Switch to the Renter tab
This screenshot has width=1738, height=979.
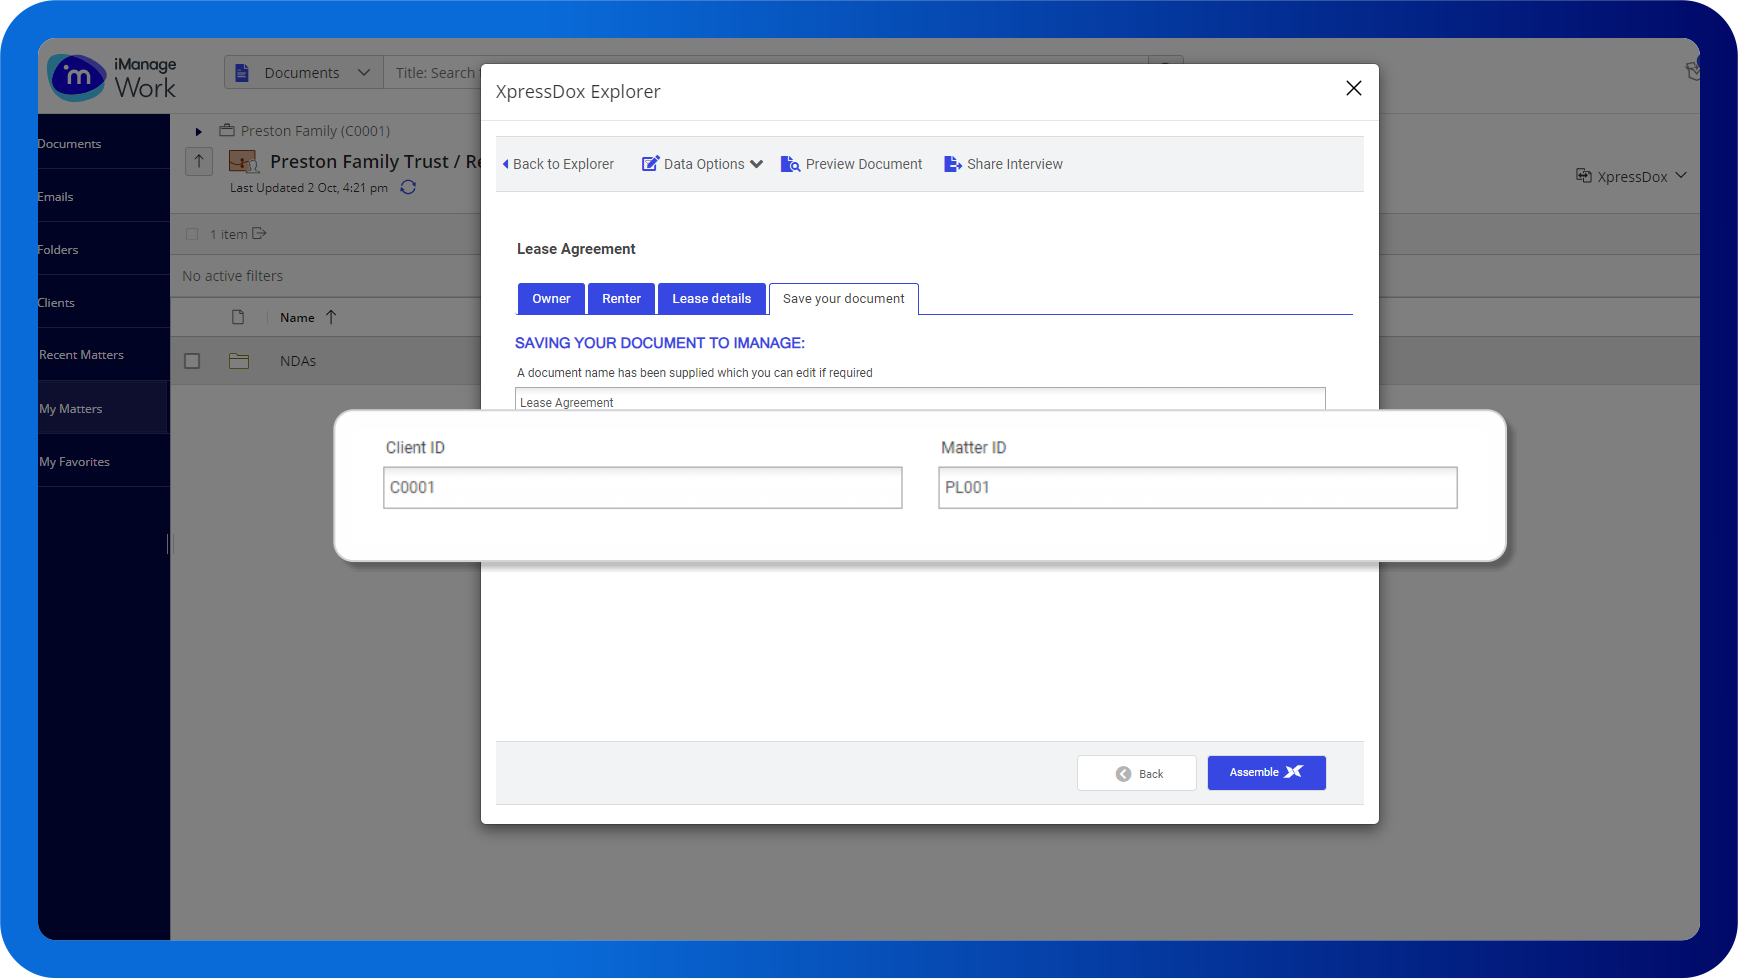pos(621,299)
